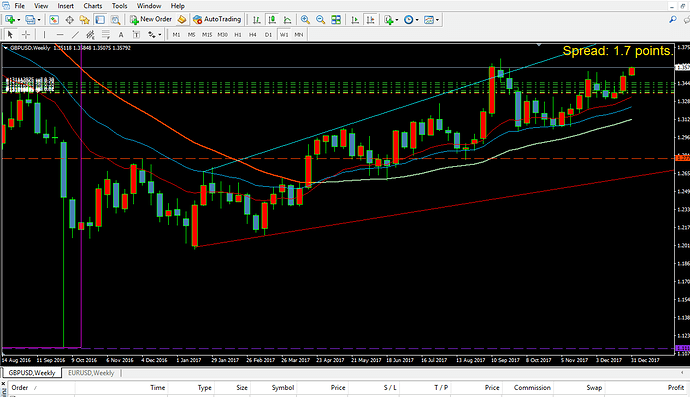
Task: Set timeframe to M5
Action: coord(191,34)
